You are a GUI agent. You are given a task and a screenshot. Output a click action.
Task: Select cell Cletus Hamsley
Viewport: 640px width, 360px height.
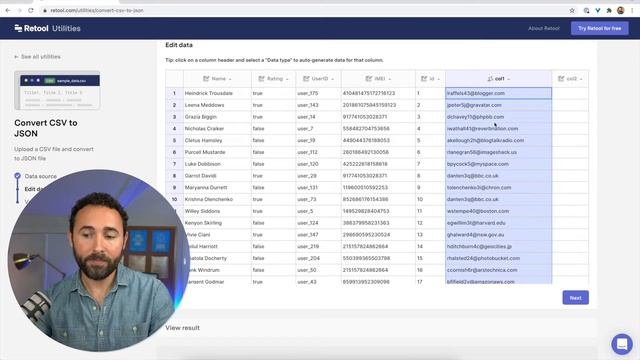coord(217,140)
